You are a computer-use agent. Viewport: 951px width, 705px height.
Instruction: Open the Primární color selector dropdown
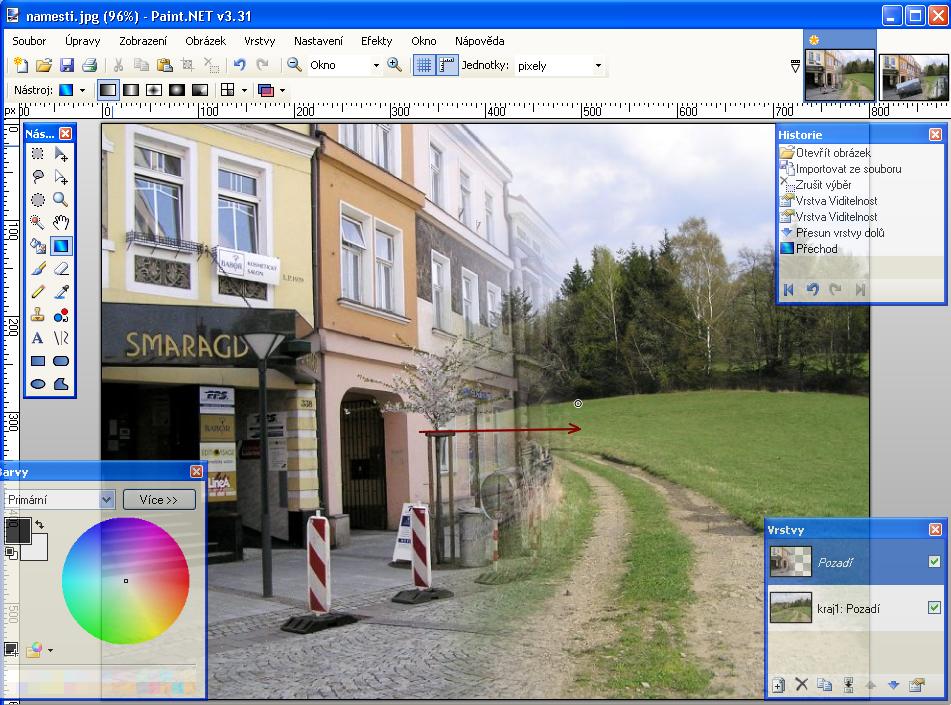(x=107, y=499)
